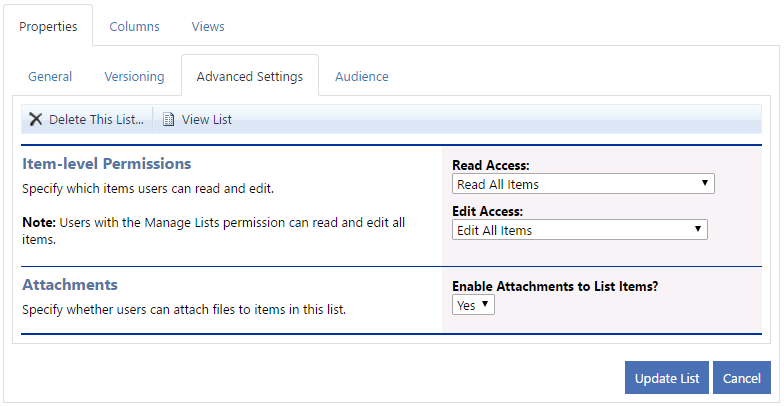Switch to the Columns tab

click(134, 26)
